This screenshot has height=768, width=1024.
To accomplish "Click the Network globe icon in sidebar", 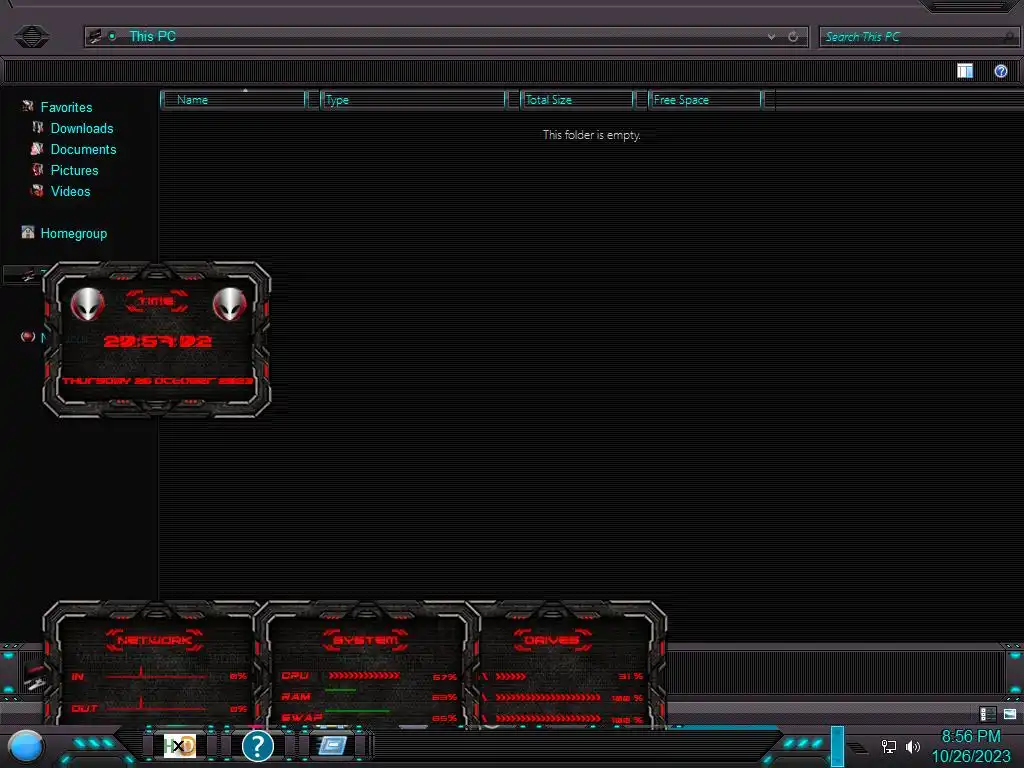I will coord(27,336).
